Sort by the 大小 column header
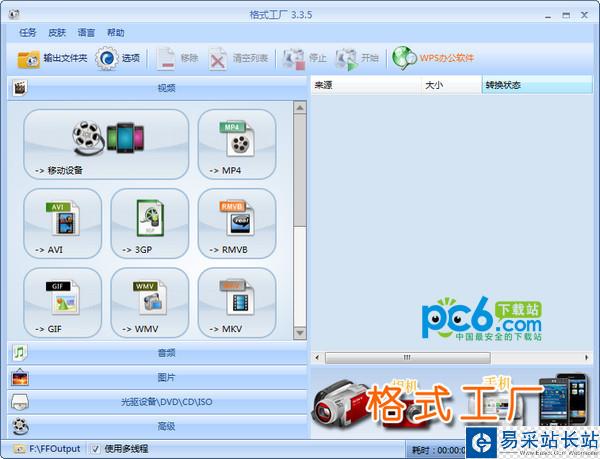Viewport: 600px width, 459px height. coord(452,85)
